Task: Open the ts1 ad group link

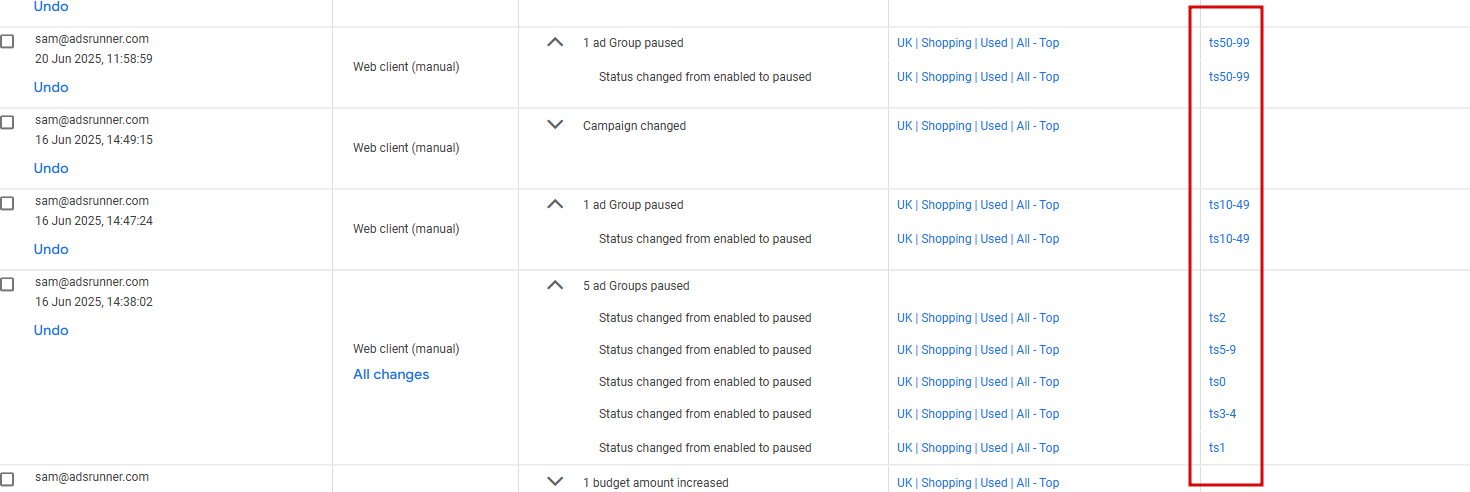Action: [1216, 448]
